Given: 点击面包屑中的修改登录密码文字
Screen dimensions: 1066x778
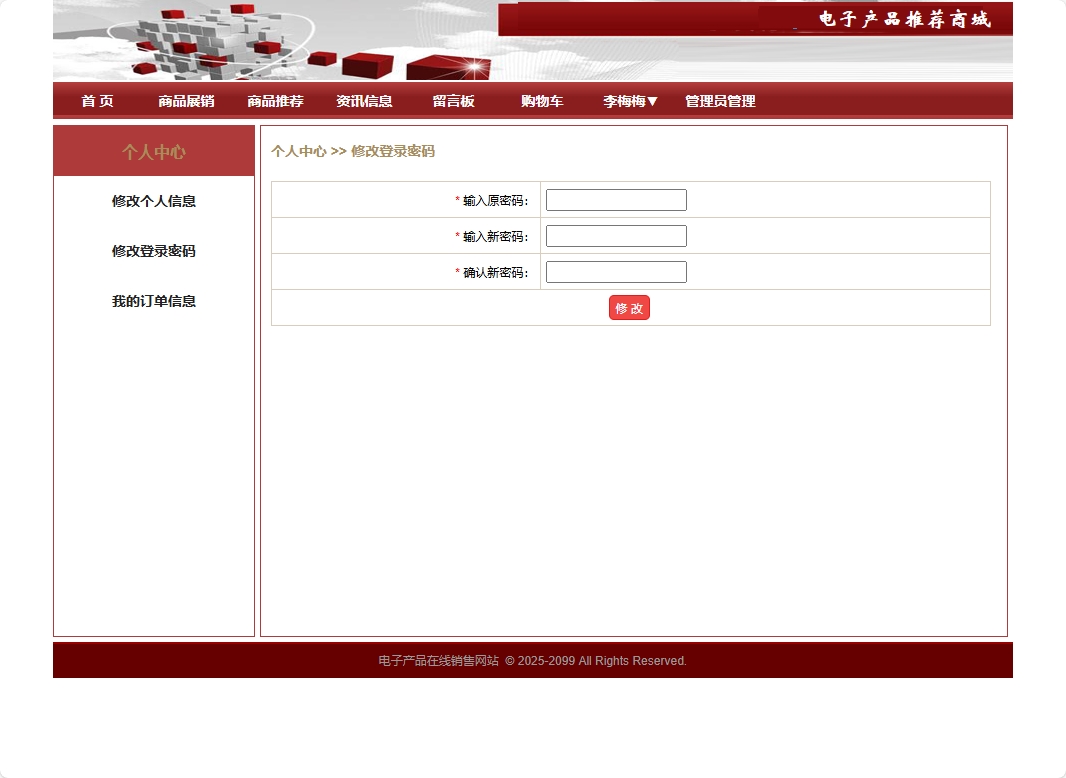Looking at the screenshot, I should [x=392, y=152].
